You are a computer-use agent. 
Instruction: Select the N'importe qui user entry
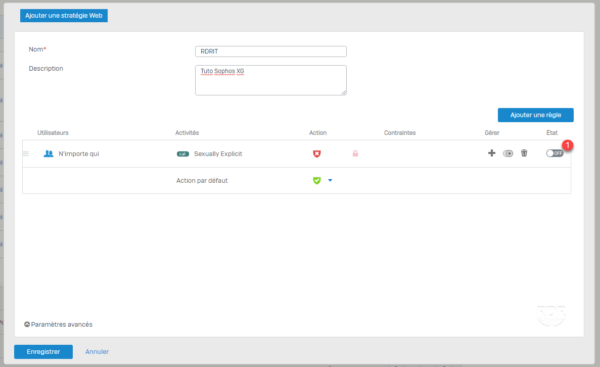(78, 154)
